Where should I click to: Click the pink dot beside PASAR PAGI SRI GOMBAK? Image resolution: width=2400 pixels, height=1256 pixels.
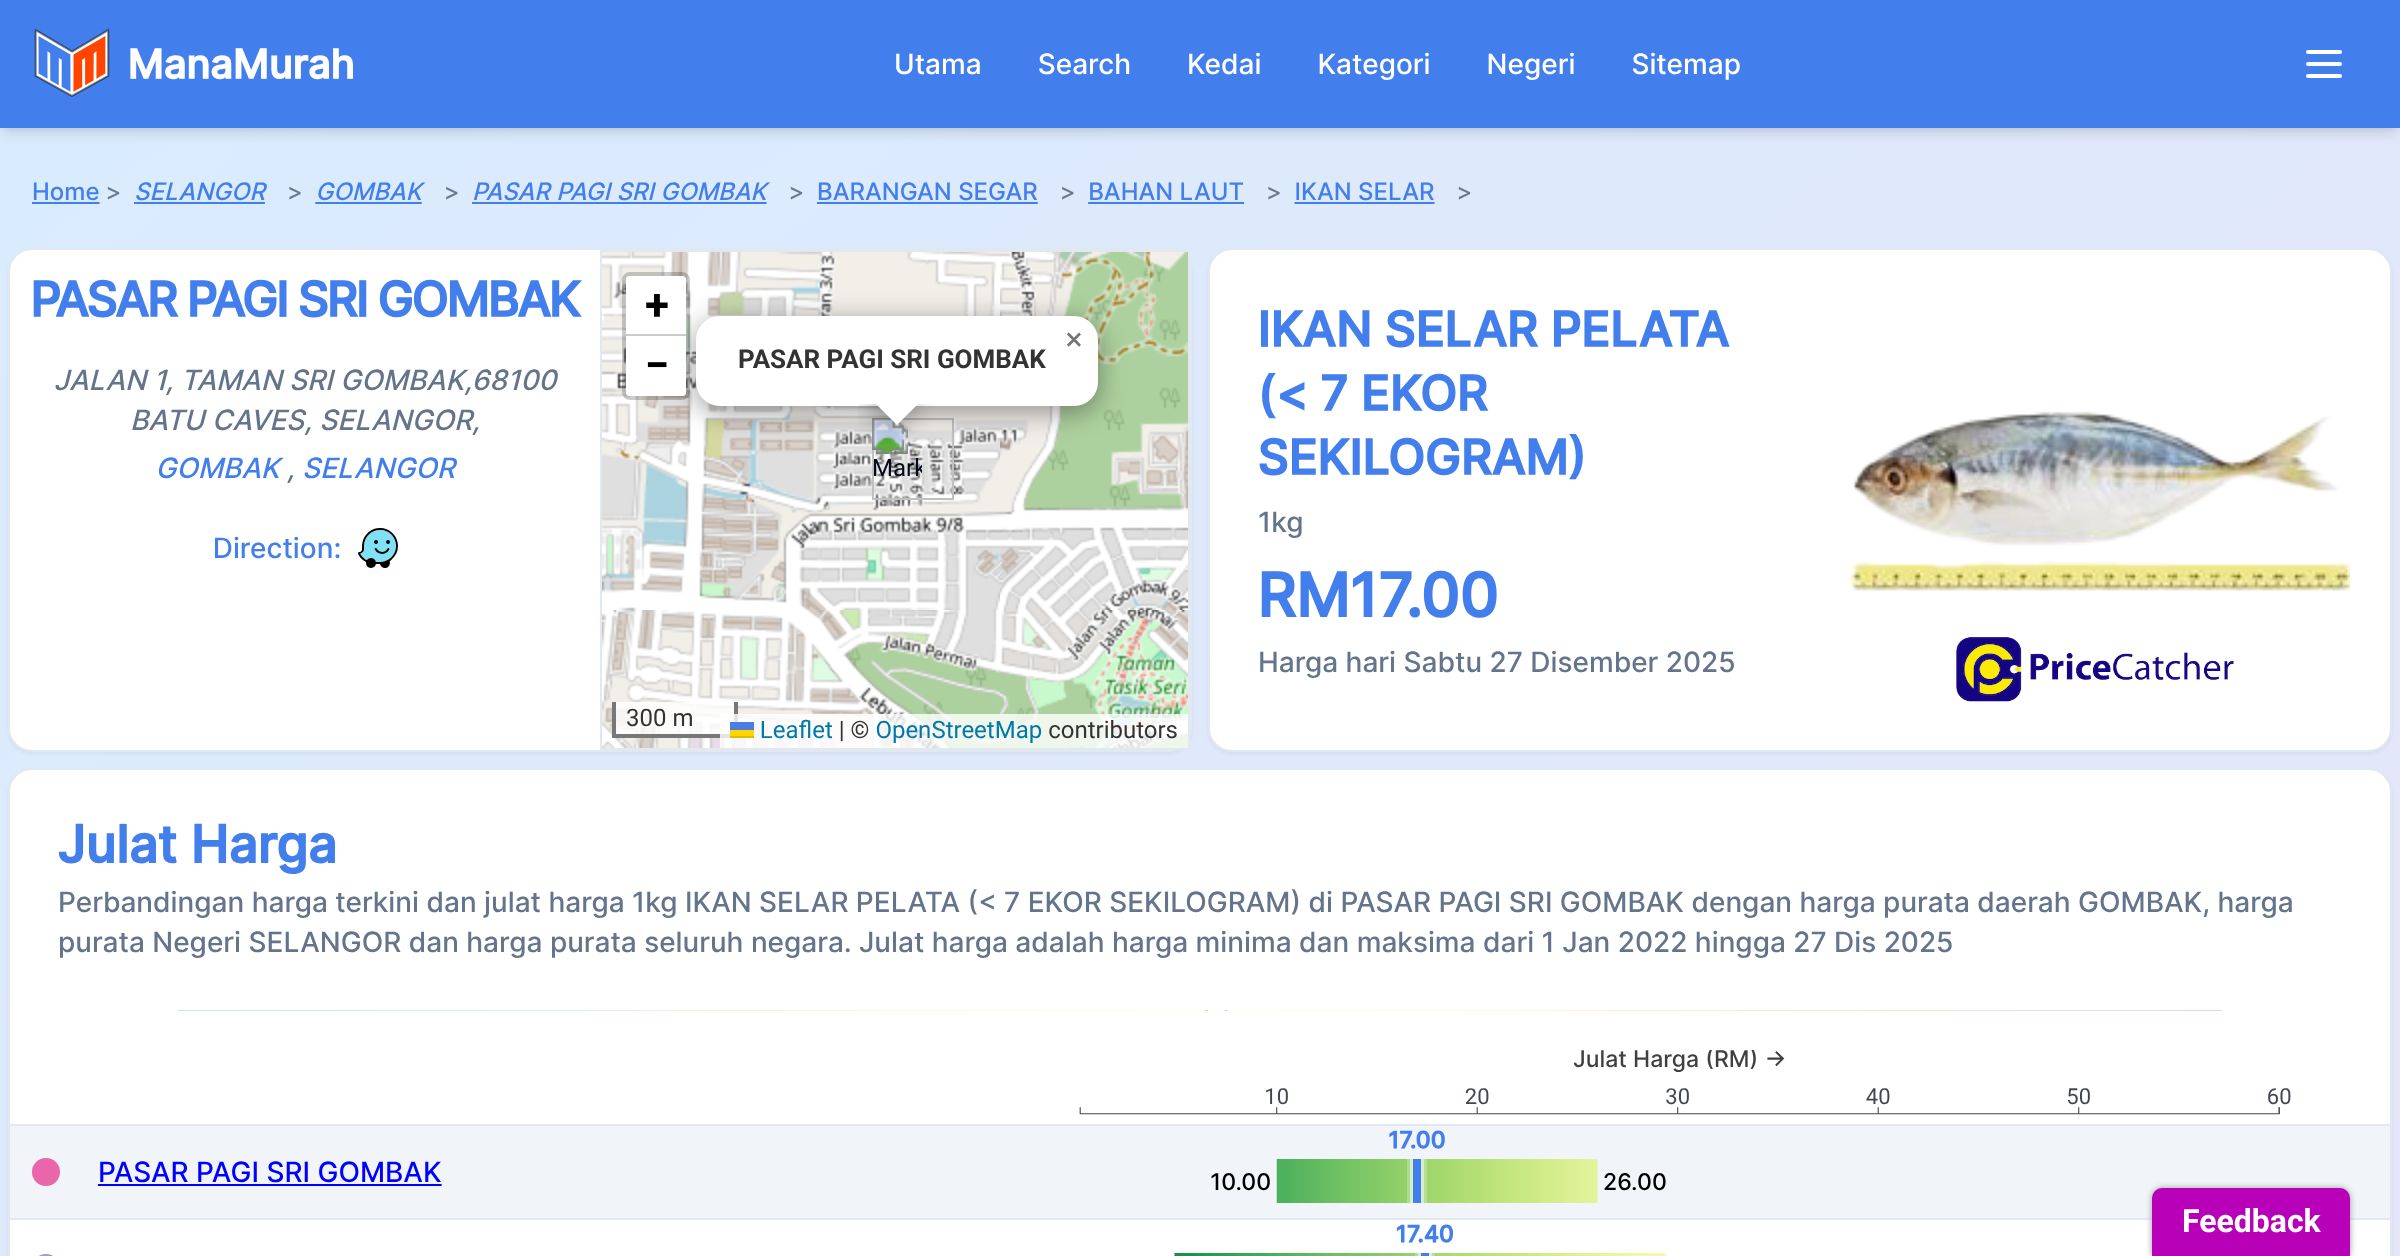(x=46, y=1172)
